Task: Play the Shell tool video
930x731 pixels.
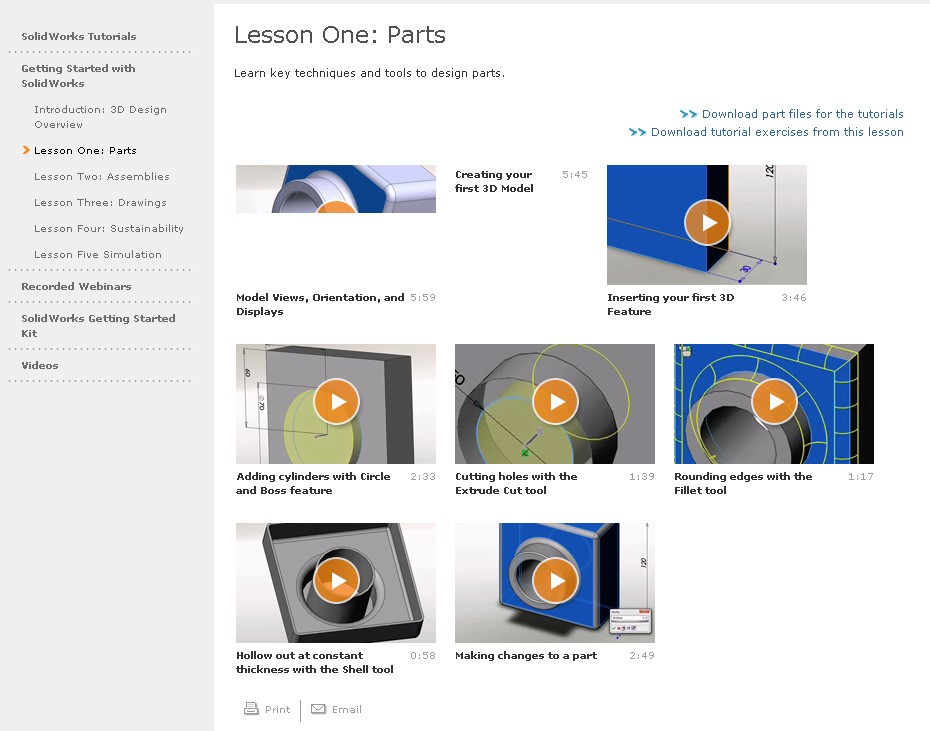Action: pyautogui.click(x=337, y=581)
